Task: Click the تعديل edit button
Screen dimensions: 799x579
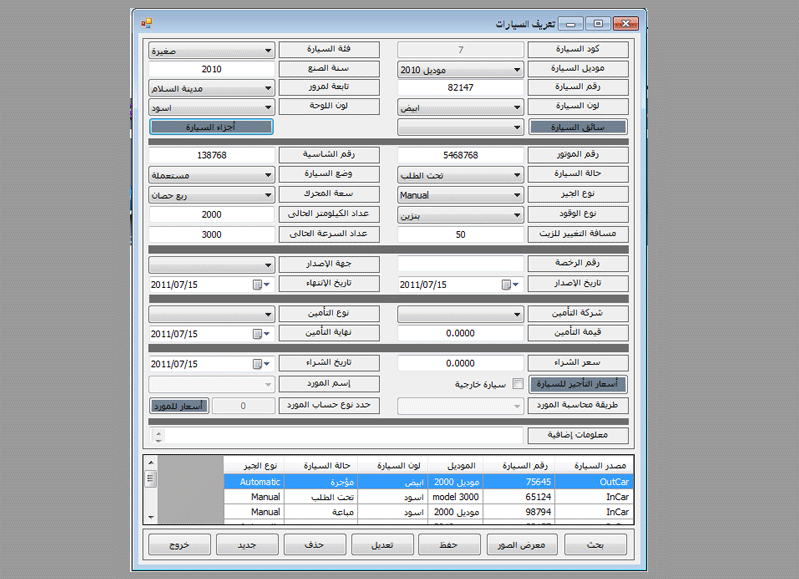Action: [382, 545]
